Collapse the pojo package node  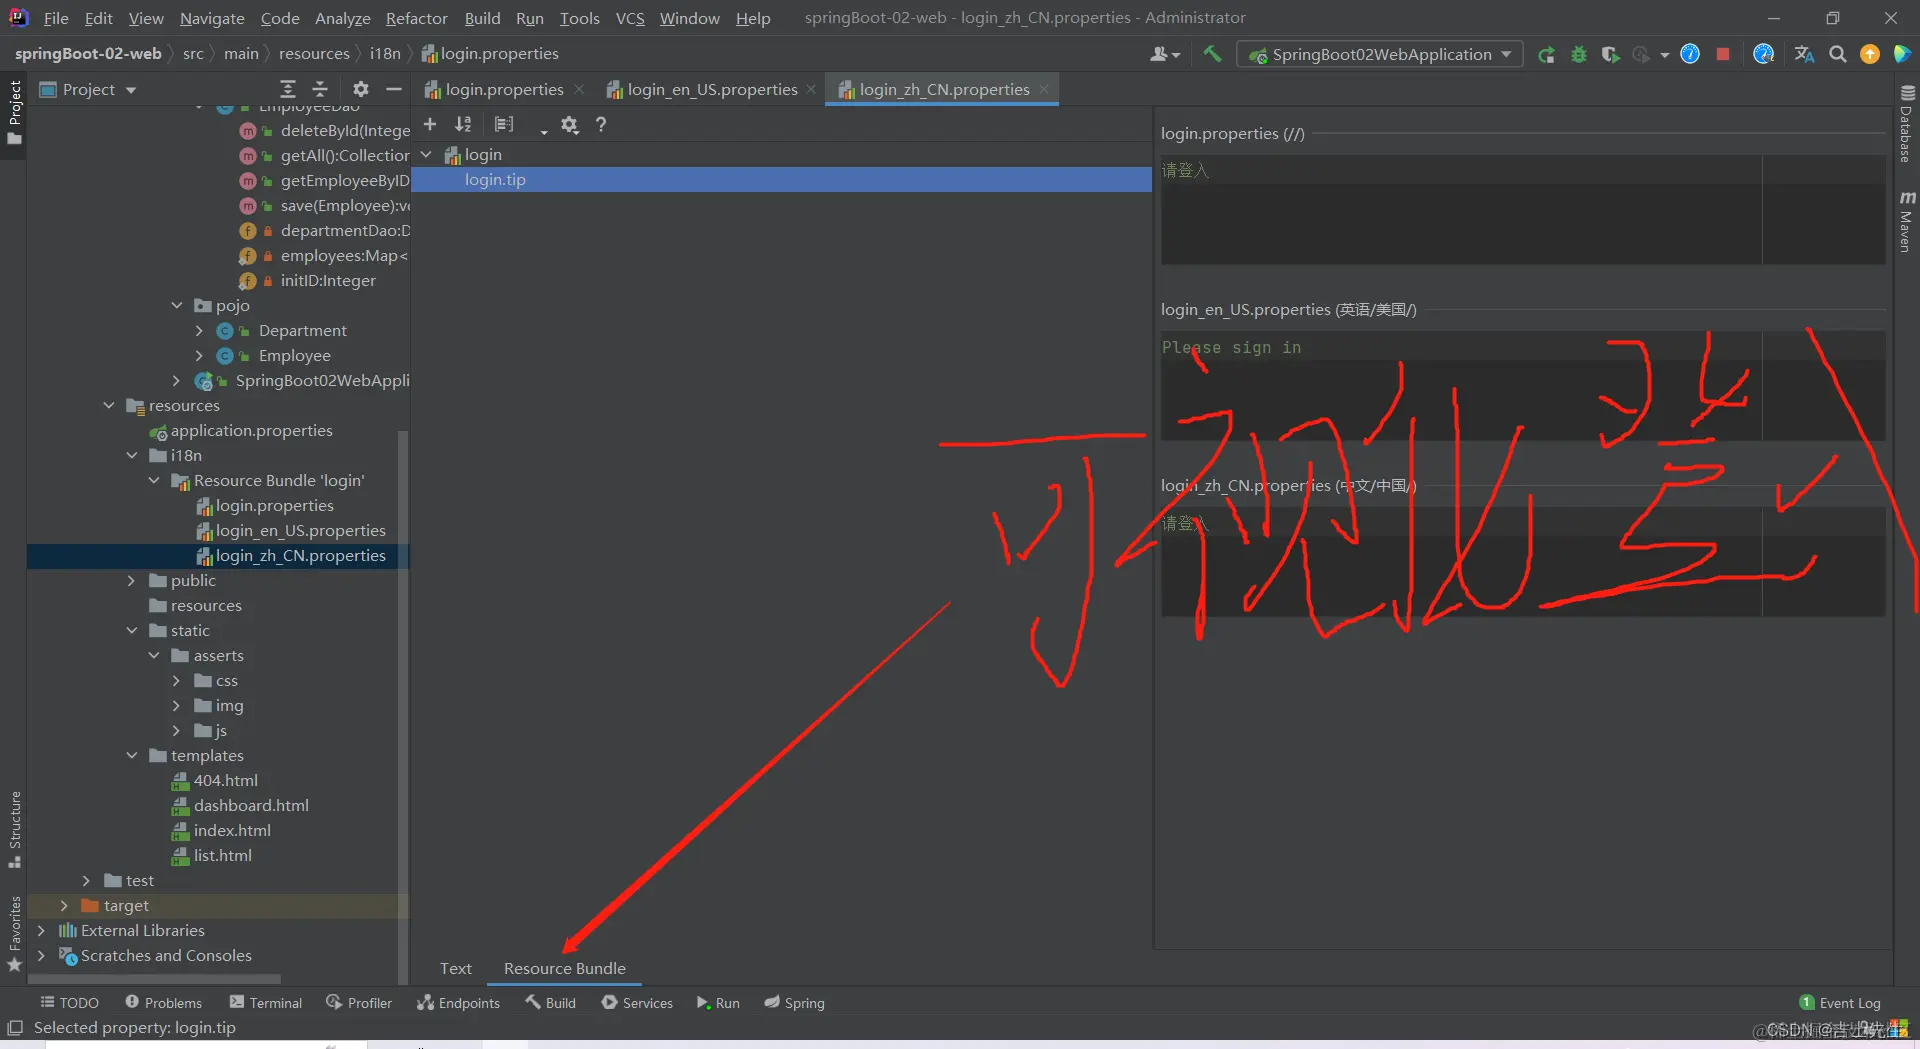[177, 305]
